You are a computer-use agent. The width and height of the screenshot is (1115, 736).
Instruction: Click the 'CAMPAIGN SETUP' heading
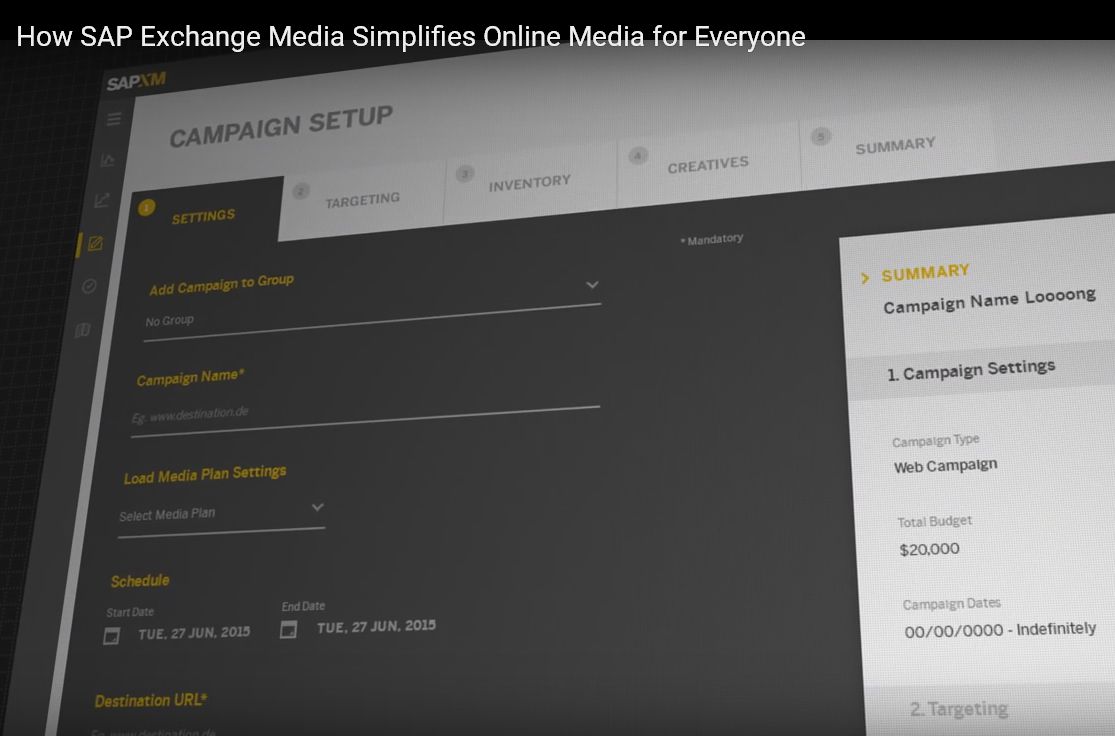[x=281, y=127]
